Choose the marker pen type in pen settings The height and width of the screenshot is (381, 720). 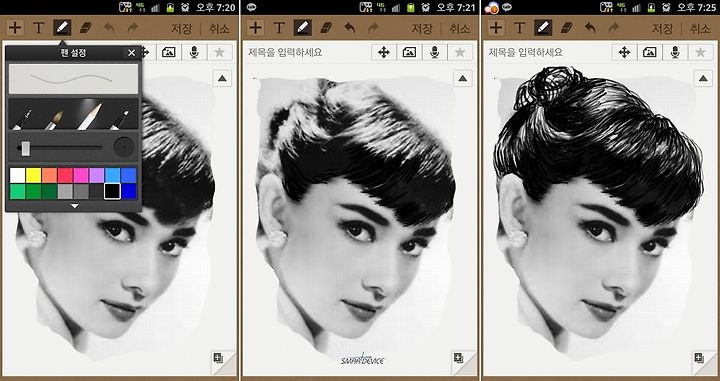coord(121,118)
